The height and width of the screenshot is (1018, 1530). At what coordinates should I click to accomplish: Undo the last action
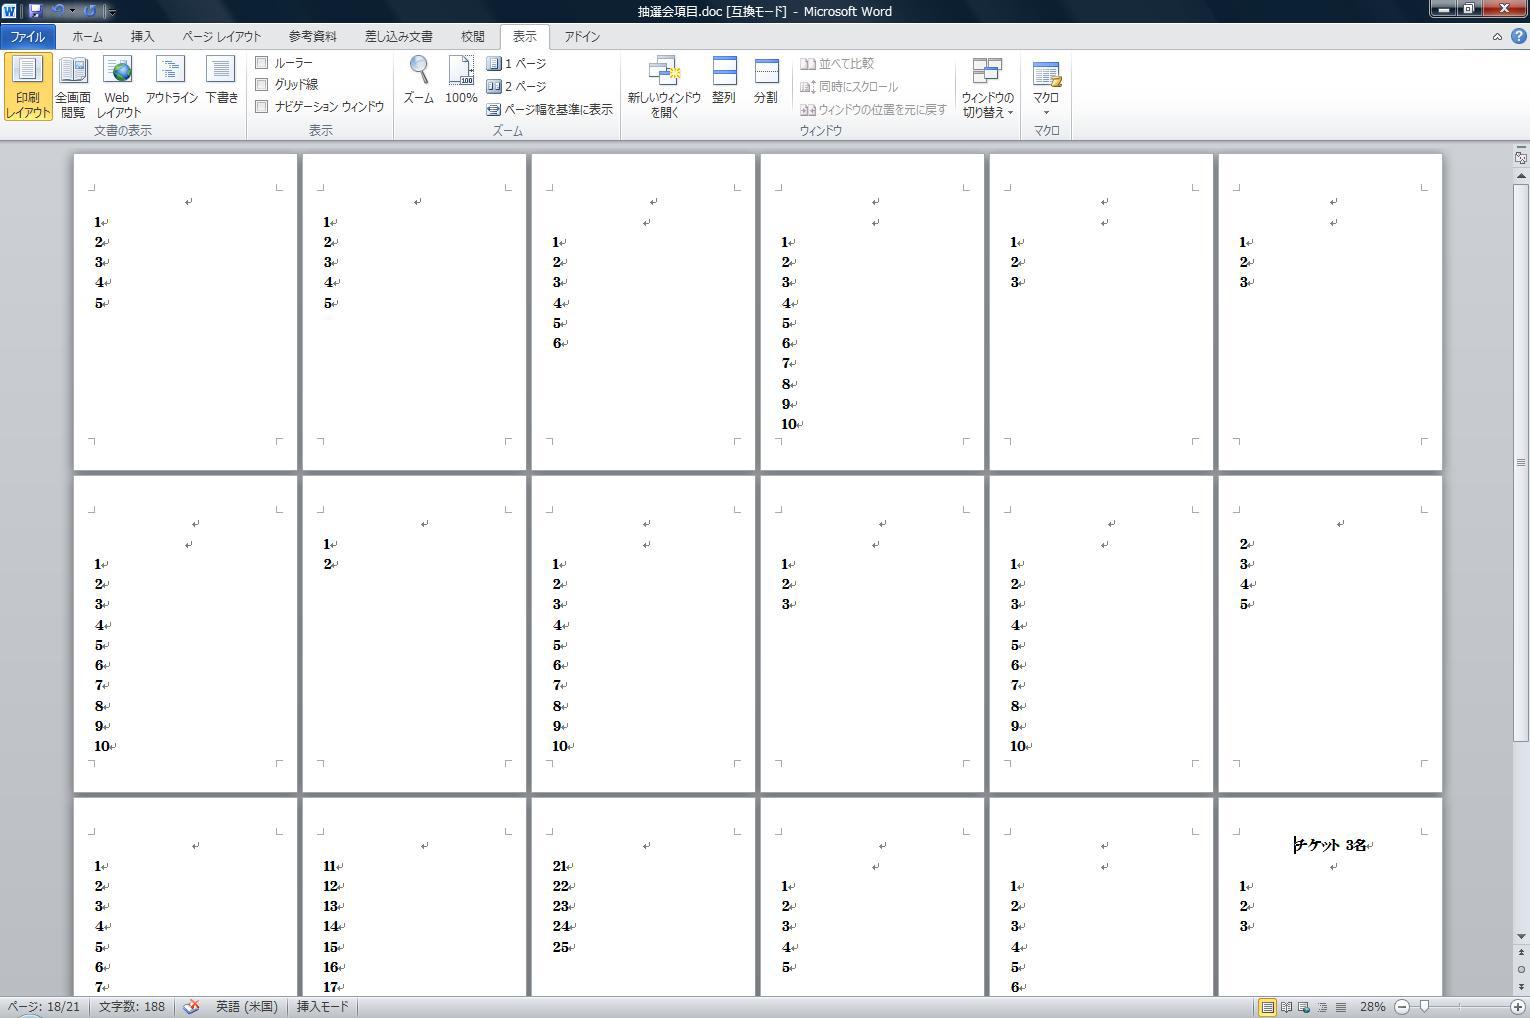[x=57, y=11]
